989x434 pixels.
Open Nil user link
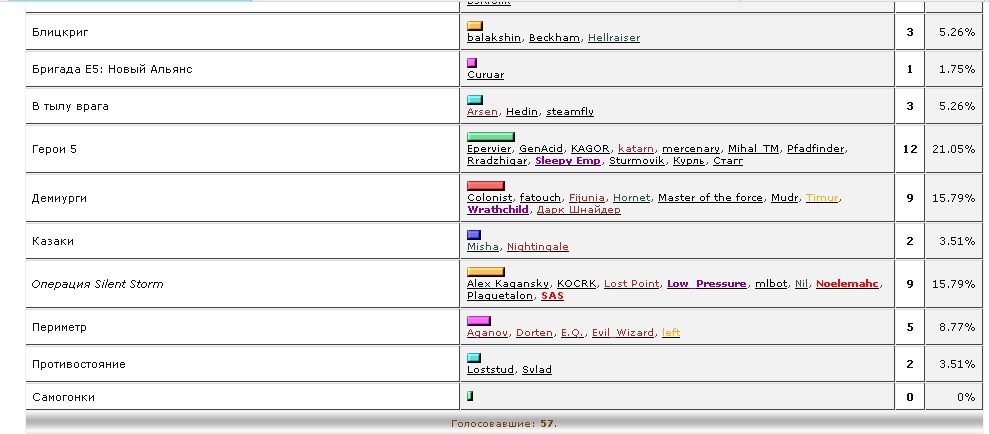click(x=801, y=284)
